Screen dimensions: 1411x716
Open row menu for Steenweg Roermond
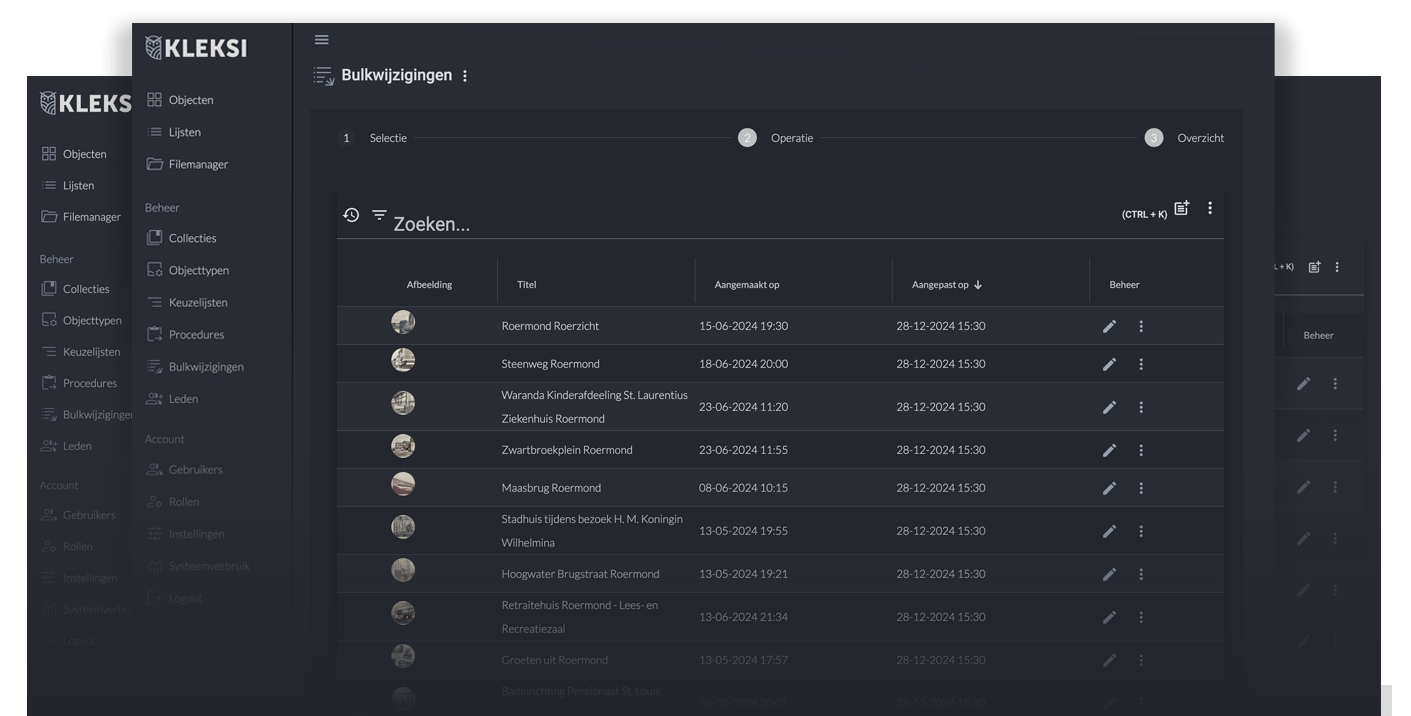(x=1141, y=364)
